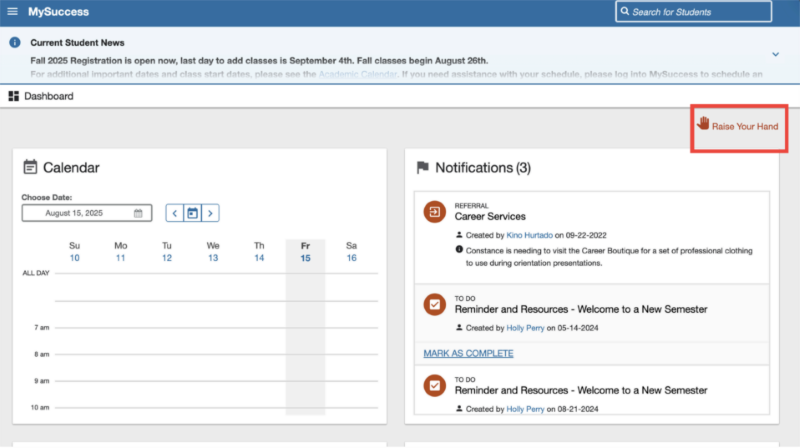Open the hamburger navigation menu

[x=12, y=12]
